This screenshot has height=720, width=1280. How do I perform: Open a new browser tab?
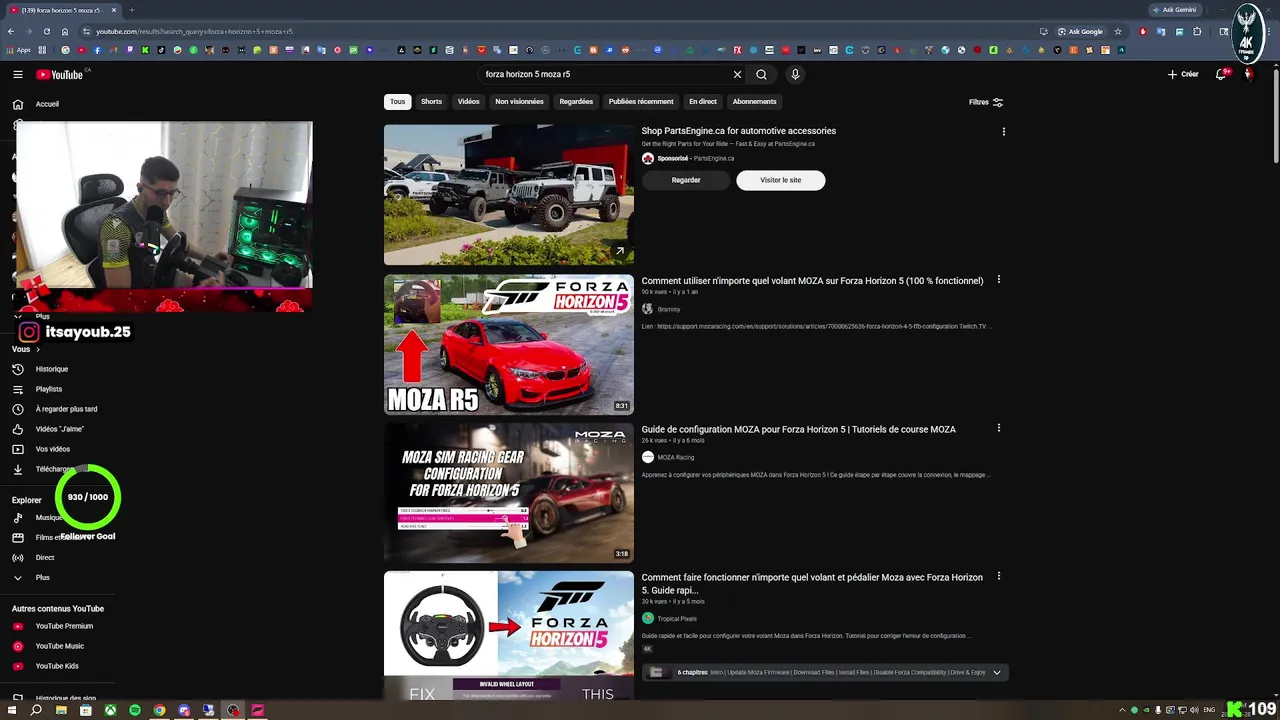click(x=131, y=10)
